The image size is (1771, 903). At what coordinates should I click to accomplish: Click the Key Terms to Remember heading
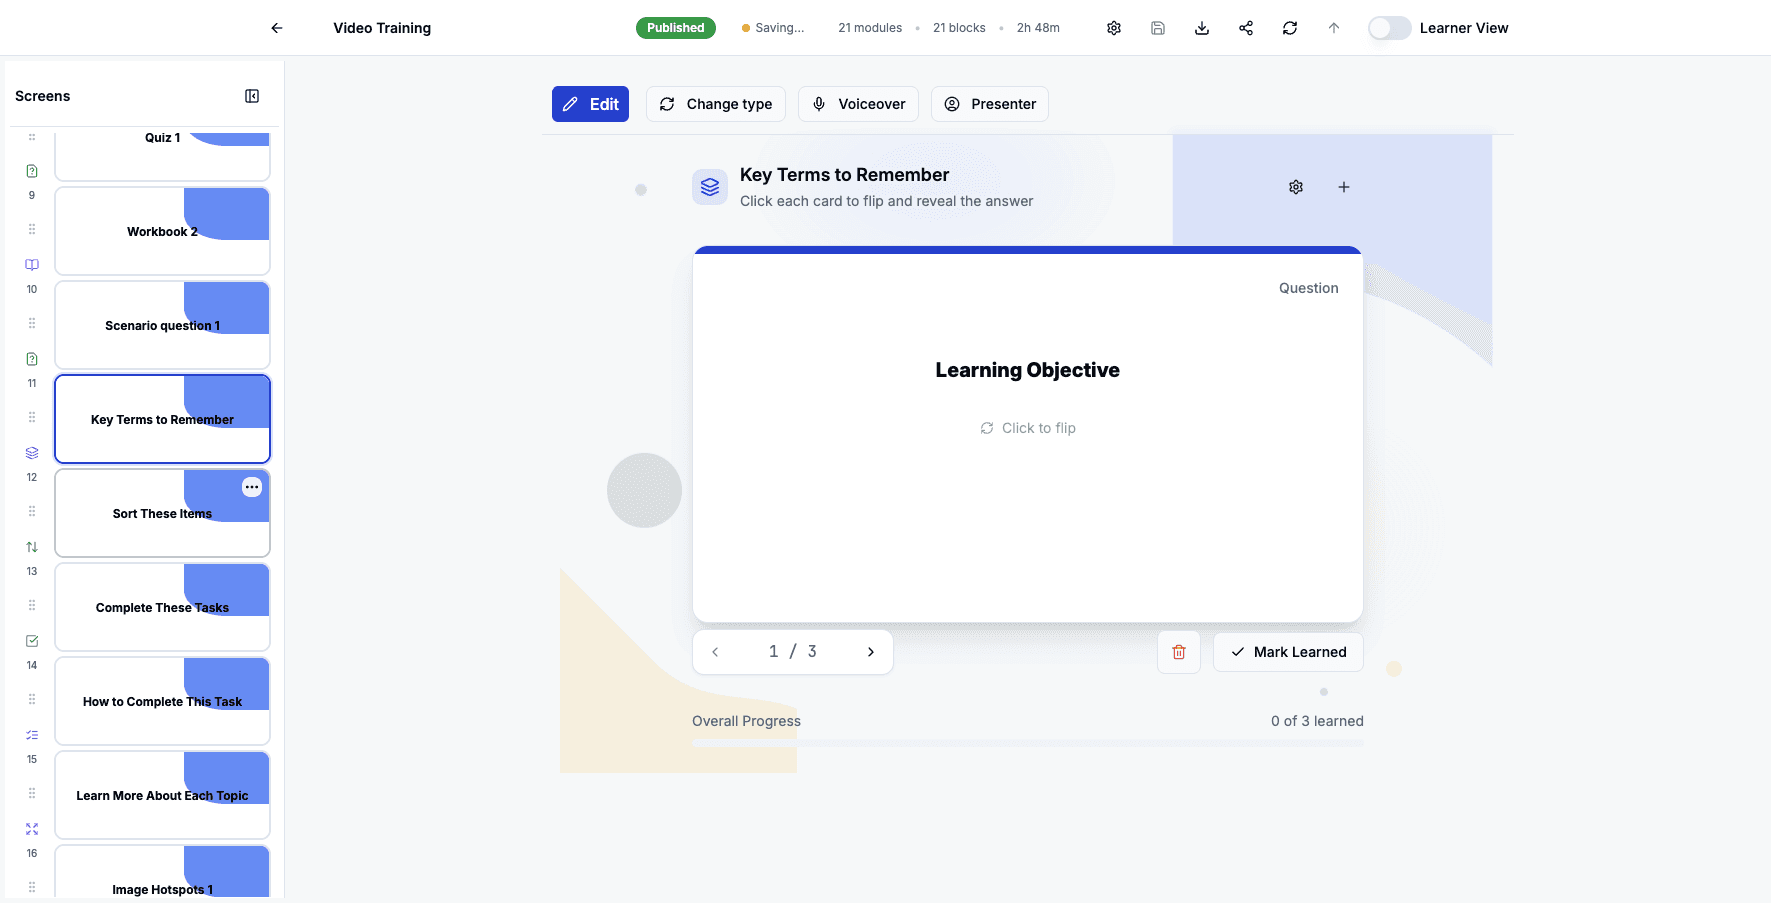click(x=844, y=175)
